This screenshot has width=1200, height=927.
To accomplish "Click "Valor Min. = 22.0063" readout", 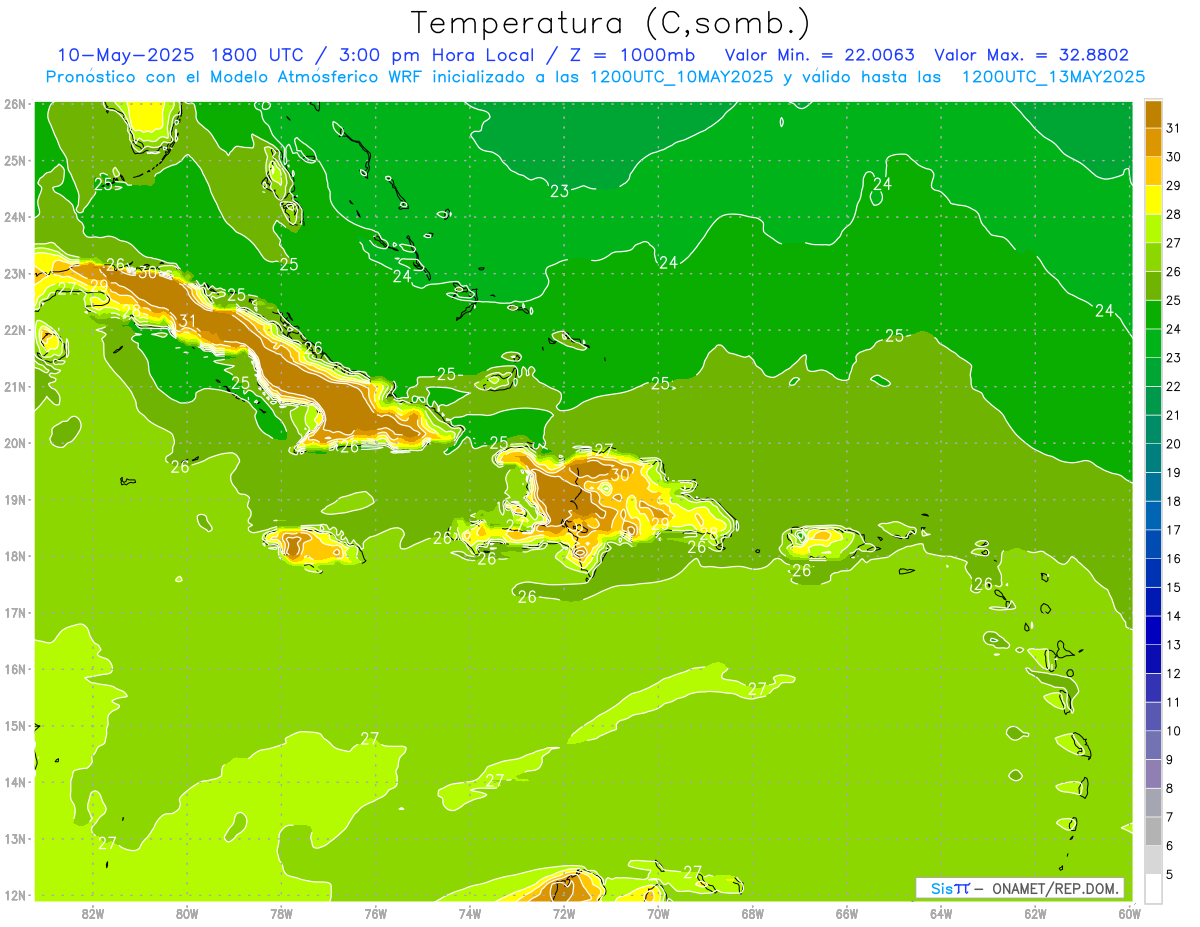I will 820,55.
